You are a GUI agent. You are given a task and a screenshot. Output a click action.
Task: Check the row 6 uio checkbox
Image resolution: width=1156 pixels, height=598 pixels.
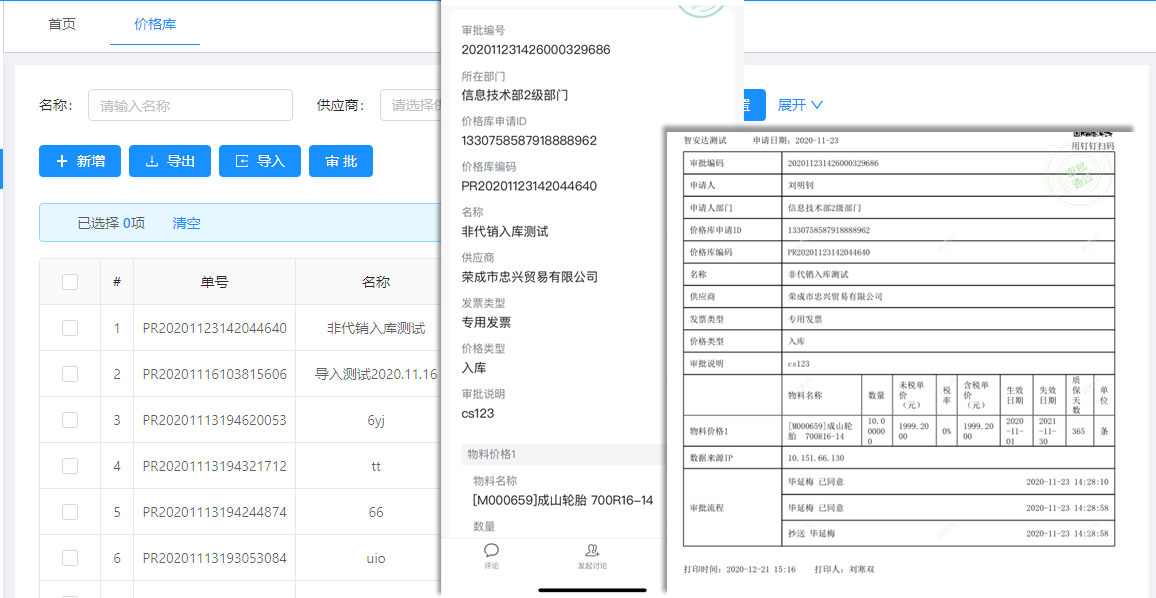(x=70, y=558)
